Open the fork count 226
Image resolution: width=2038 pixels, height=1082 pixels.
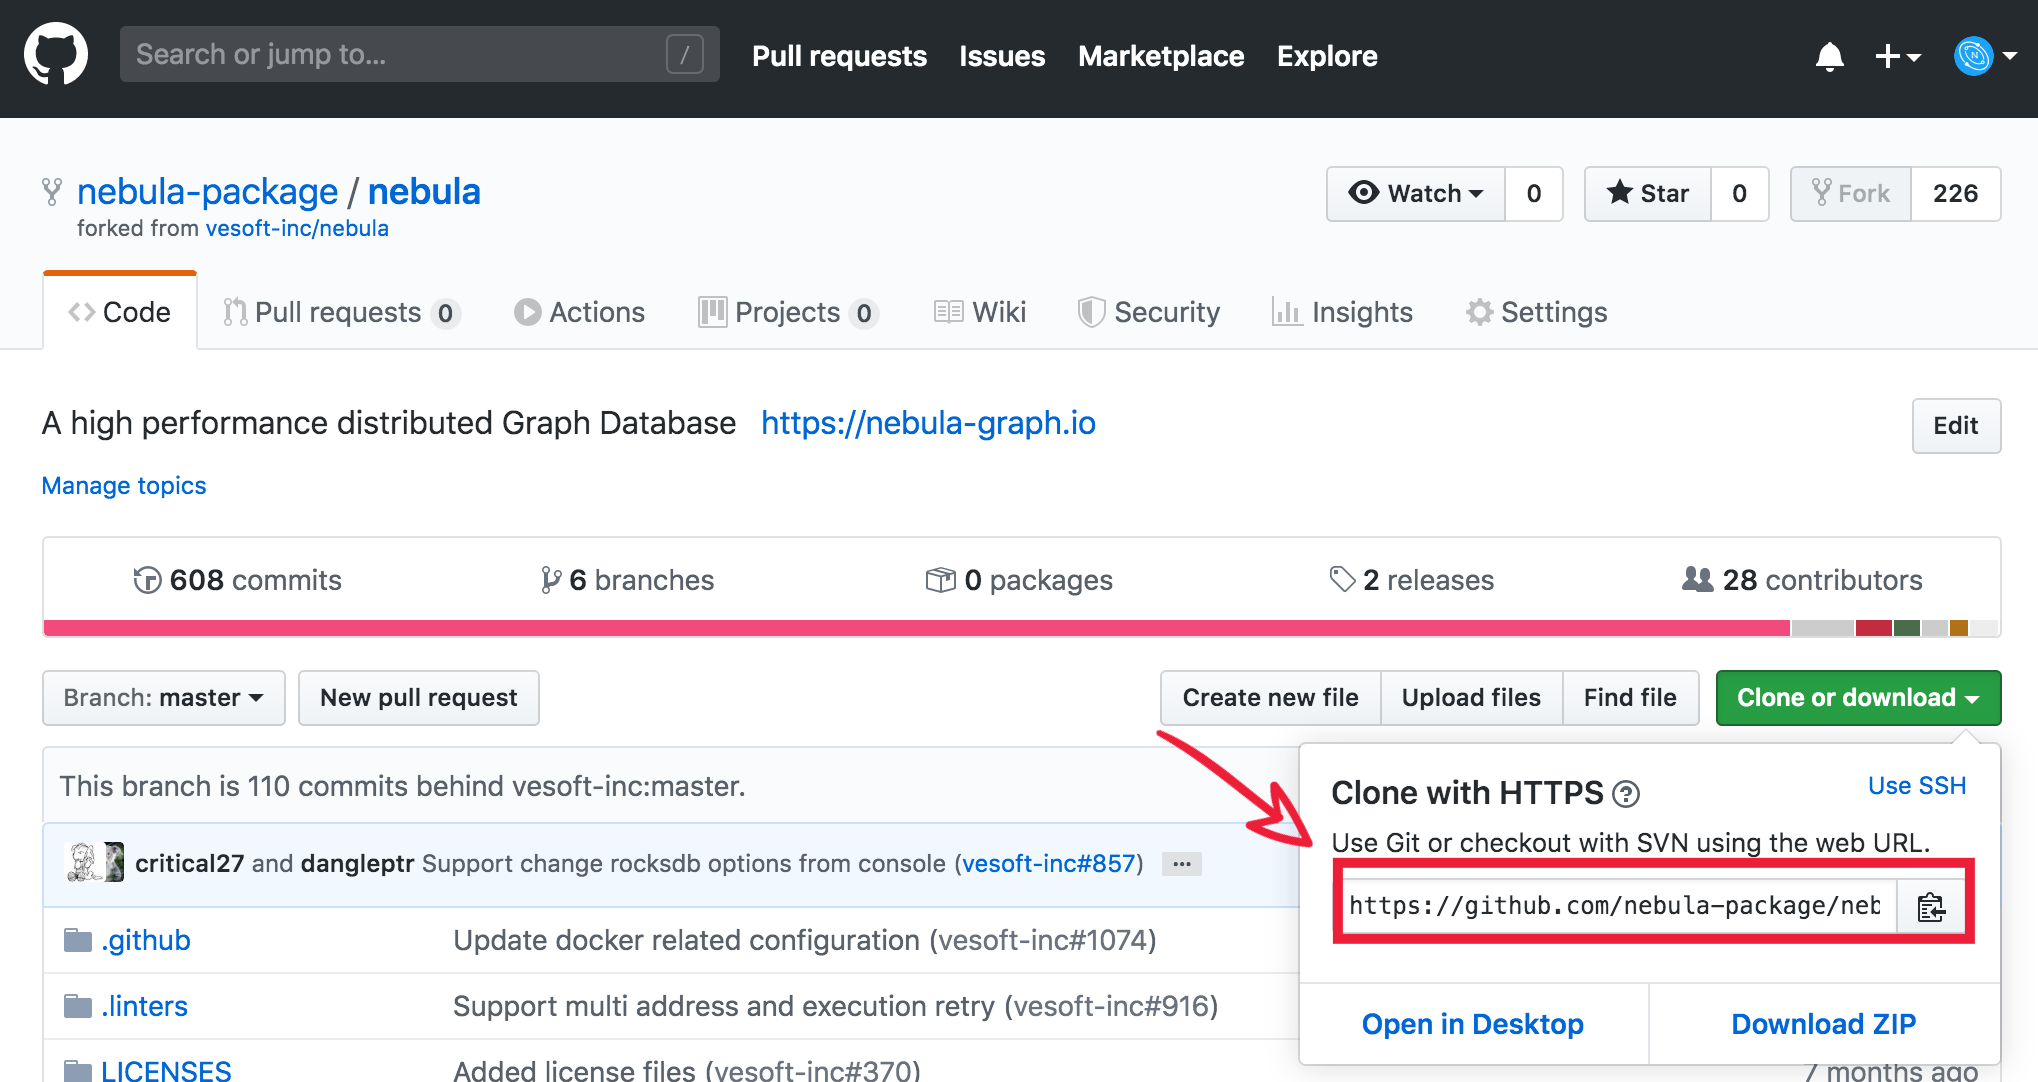1956,193
